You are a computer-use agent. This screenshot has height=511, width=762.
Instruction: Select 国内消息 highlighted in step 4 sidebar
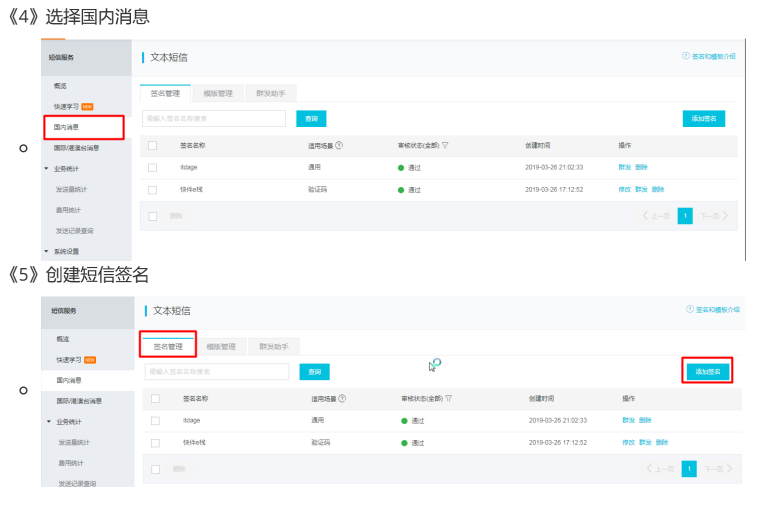point(84,127)
